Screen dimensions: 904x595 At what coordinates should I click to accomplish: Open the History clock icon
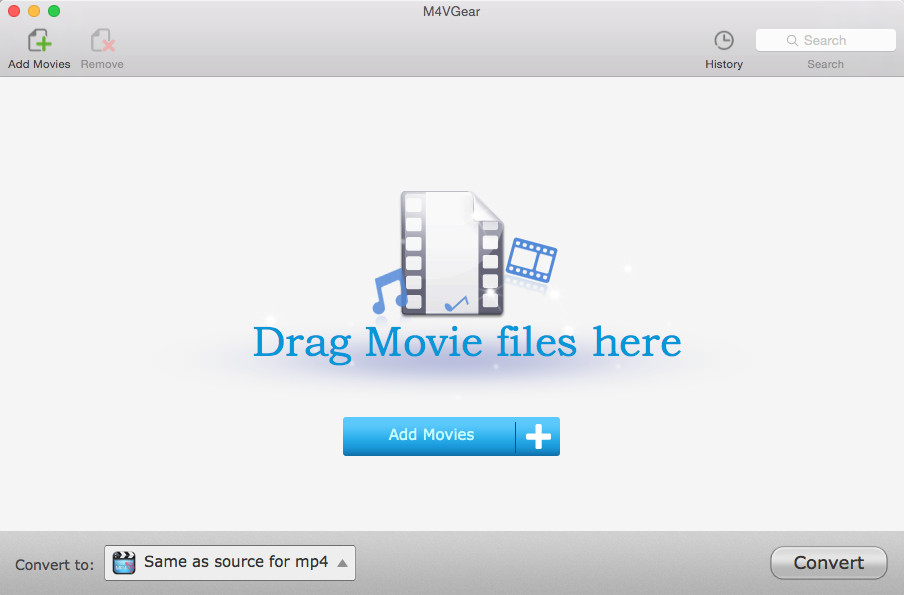(x=723, y=40)
